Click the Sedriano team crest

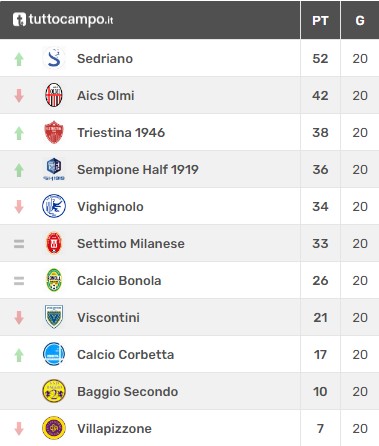coord(54,58)
